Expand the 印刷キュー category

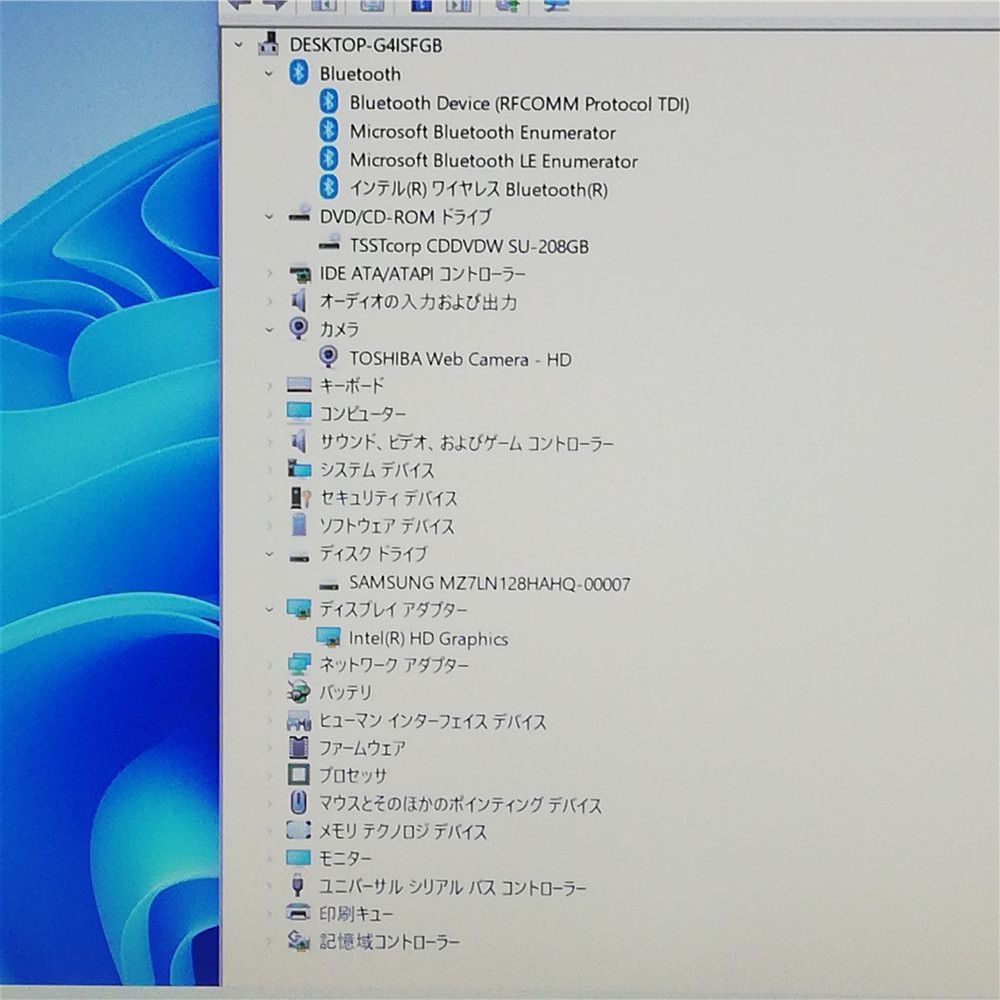coord(268,913)
